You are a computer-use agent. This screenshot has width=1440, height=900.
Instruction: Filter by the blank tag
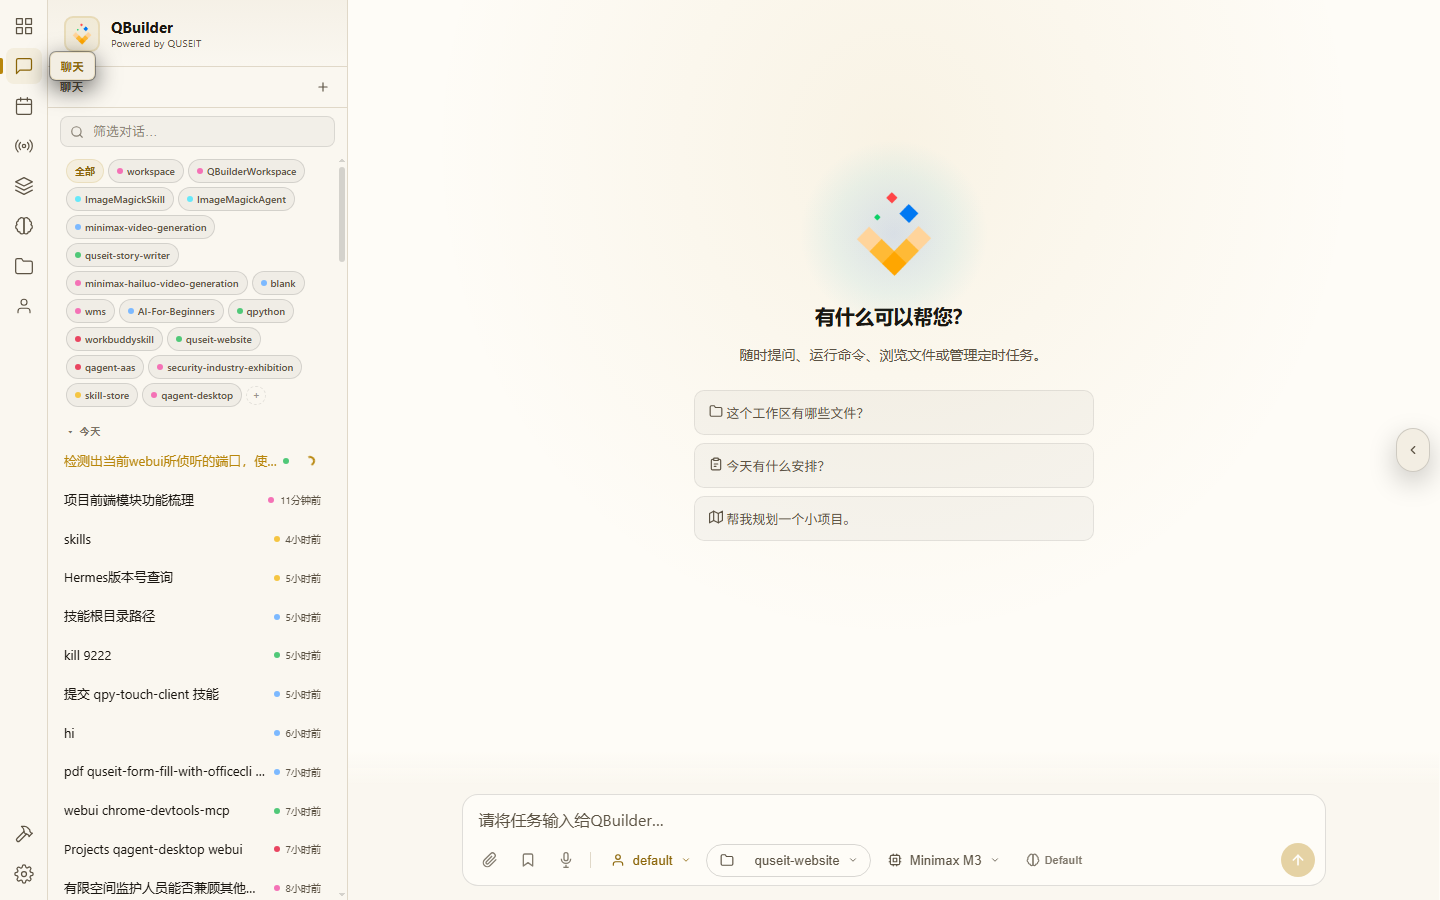(x=278, y=283)
